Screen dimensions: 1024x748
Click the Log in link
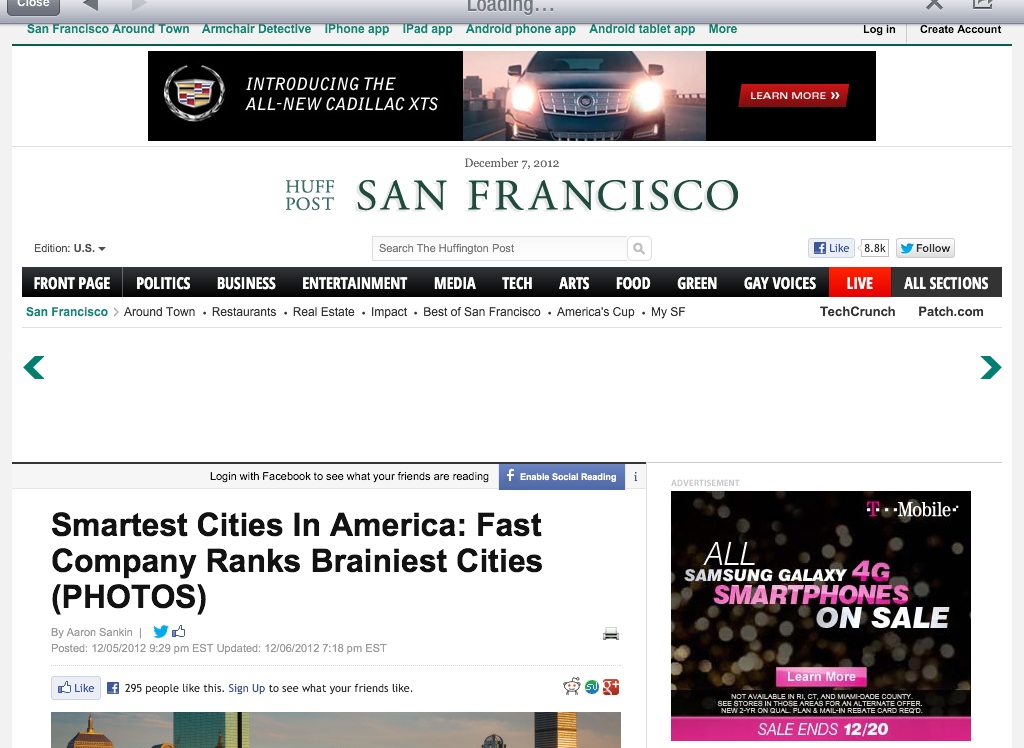click(x=879, y=29)
